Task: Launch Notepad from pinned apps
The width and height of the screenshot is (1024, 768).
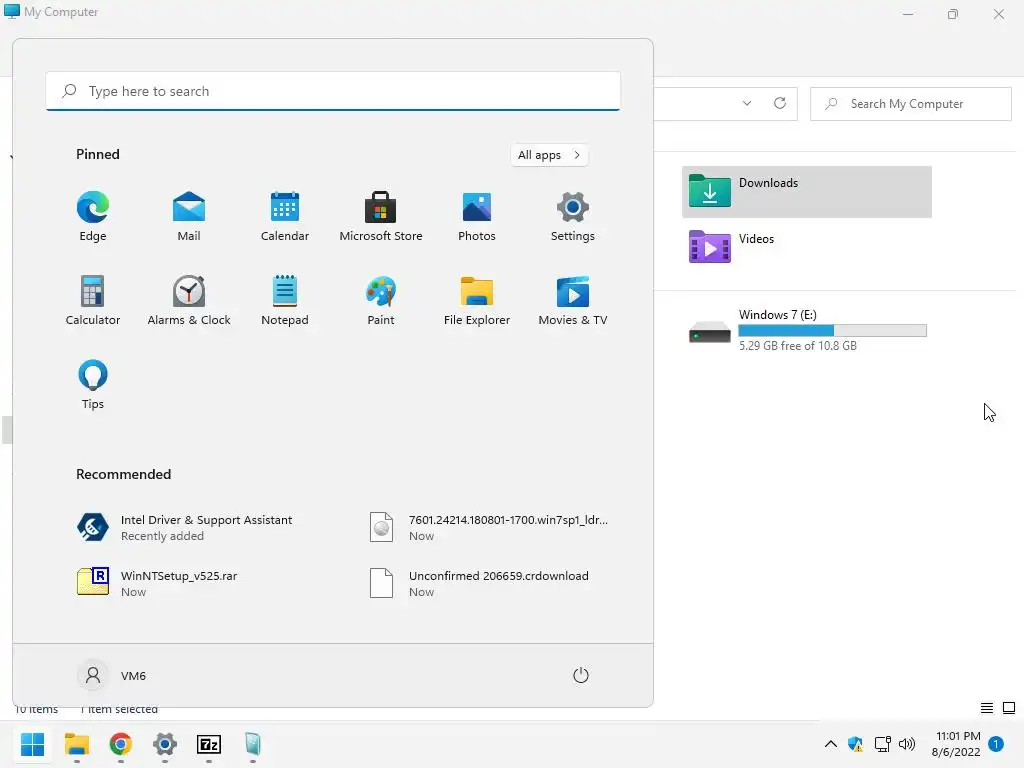Action: tap(285, 300)
